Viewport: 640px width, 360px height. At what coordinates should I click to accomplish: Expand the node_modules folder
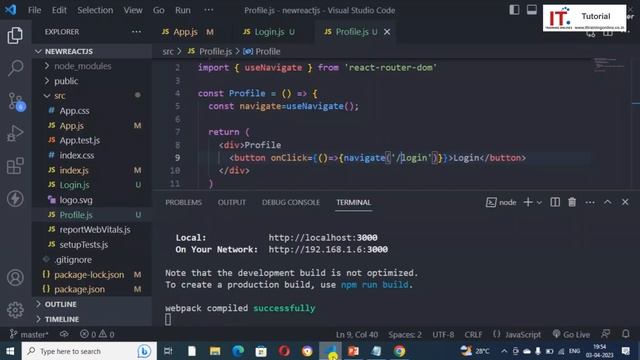click(92, 66)
